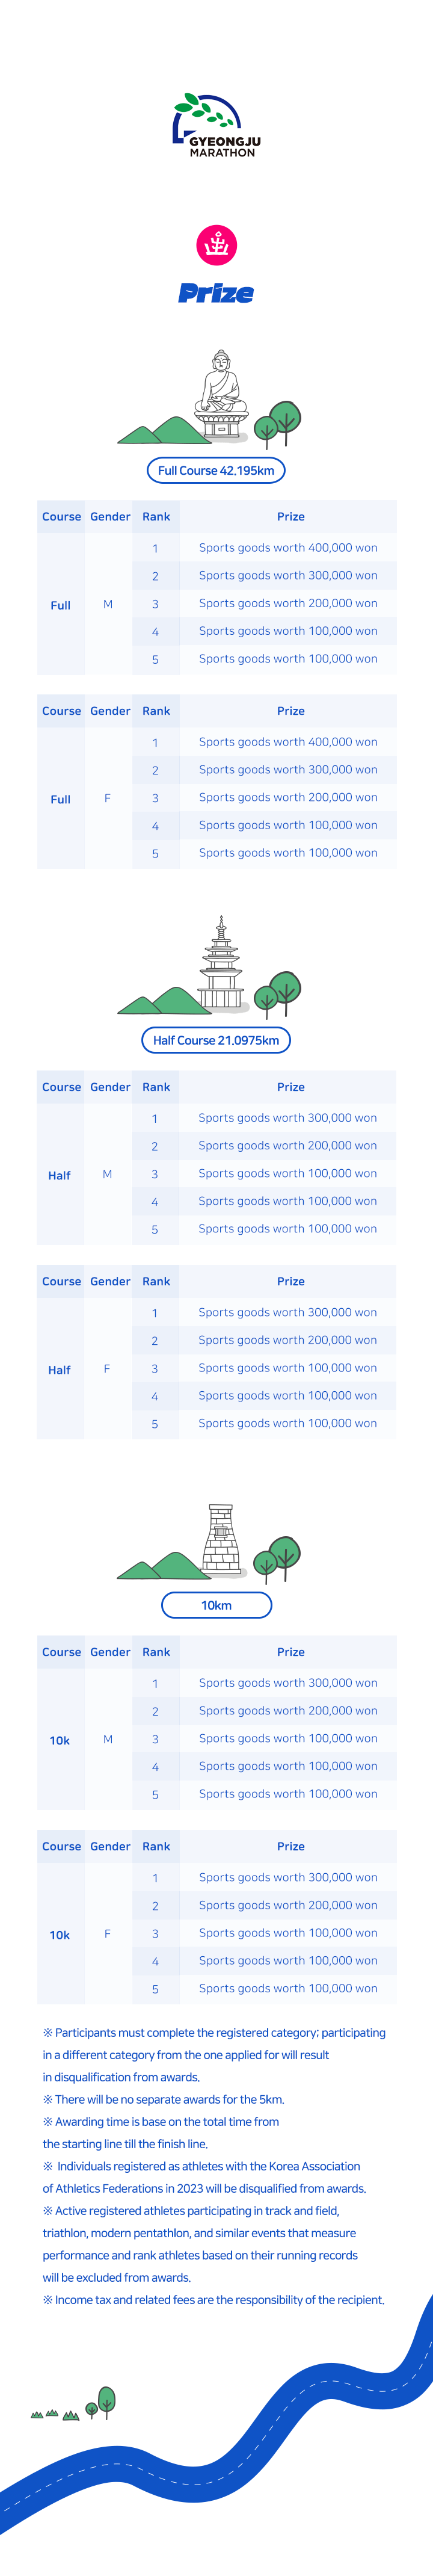
Task: Click the income tax responsibility note
Action: pos(213,2299)
